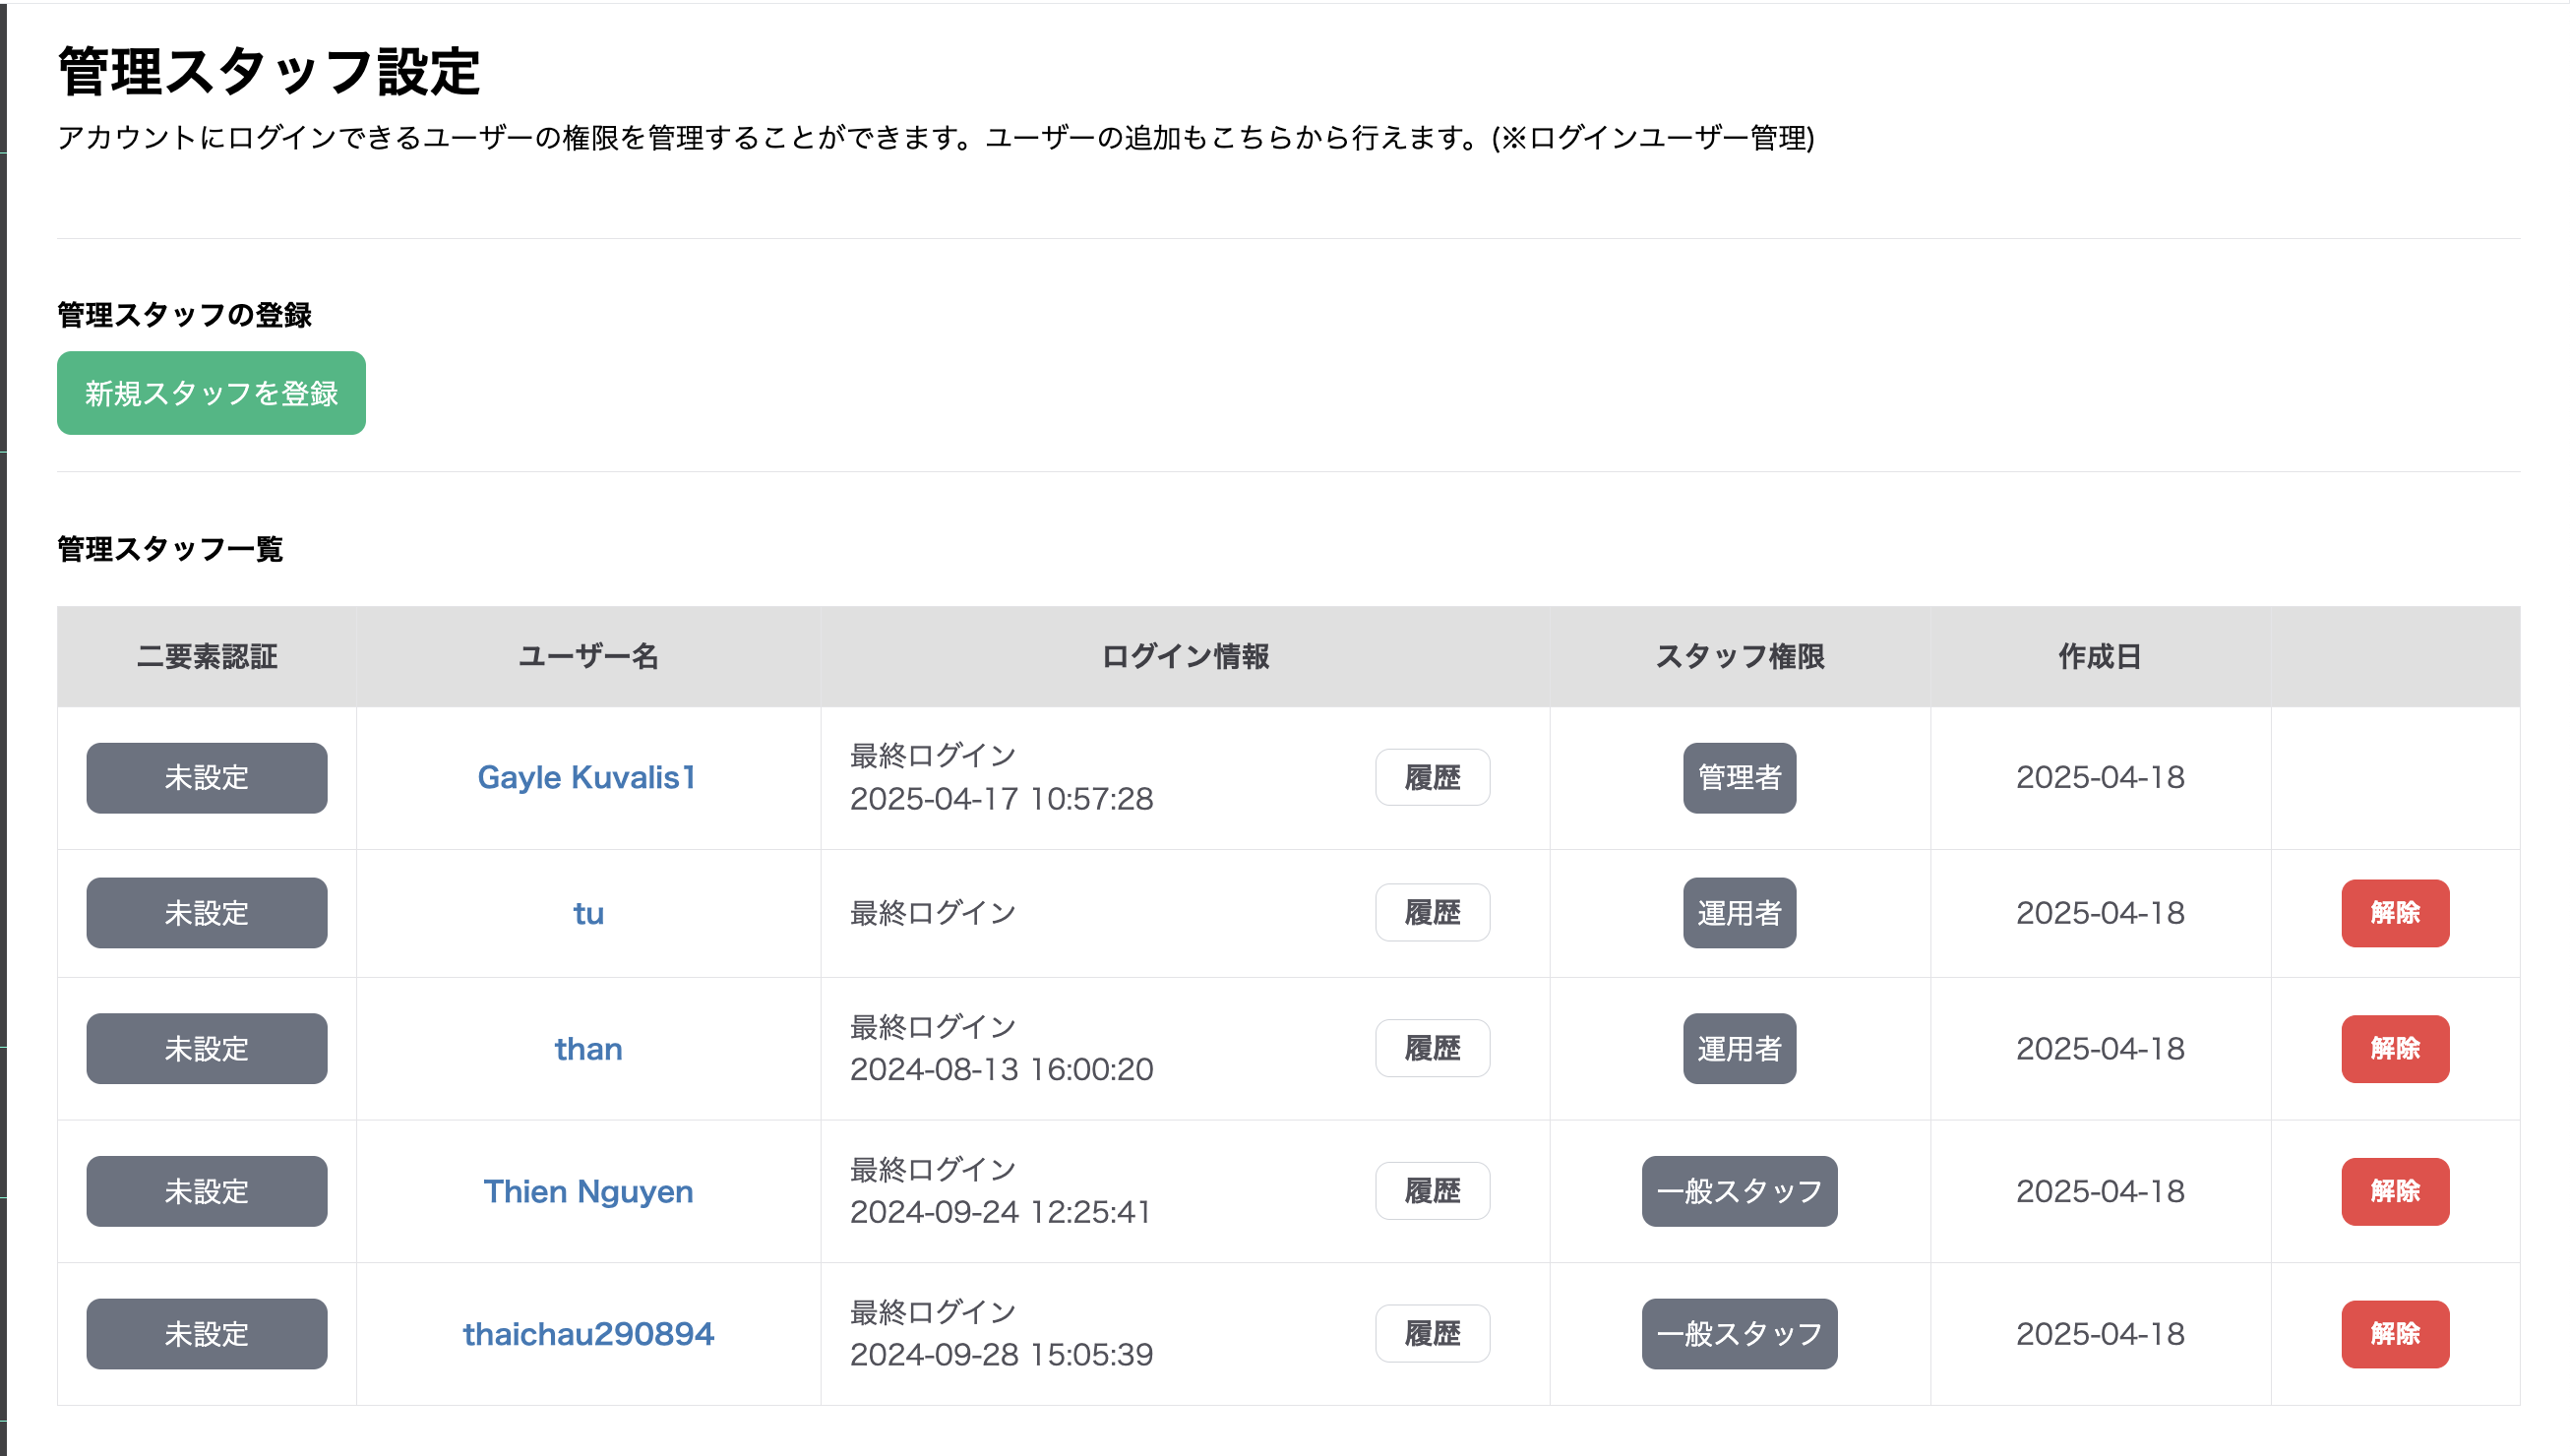This screenshot has height=1456, width=2570.
Task: Click the 新規スタッフを登録 green button
Action: point(211,393)
